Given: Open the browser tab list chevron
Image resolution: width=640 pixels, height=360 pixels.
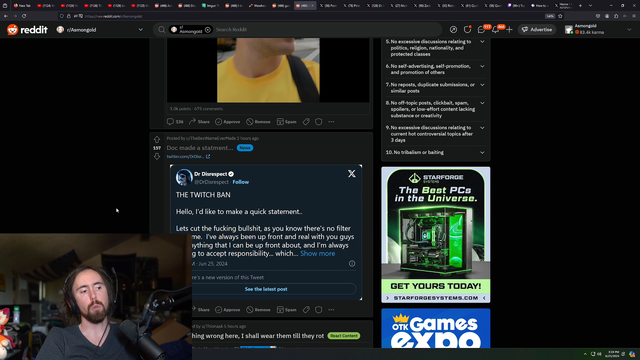Looking at the screenshot, I should coord(590,6).
